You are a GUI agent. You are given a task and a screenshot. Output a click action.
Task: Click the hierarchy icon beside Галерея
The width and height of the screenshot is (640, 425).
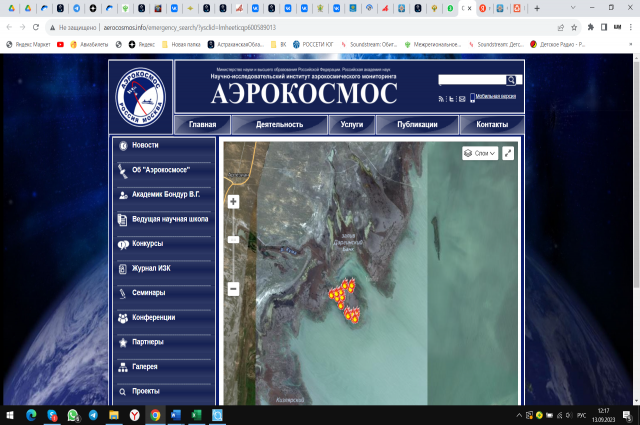click(x=123, y=367)
